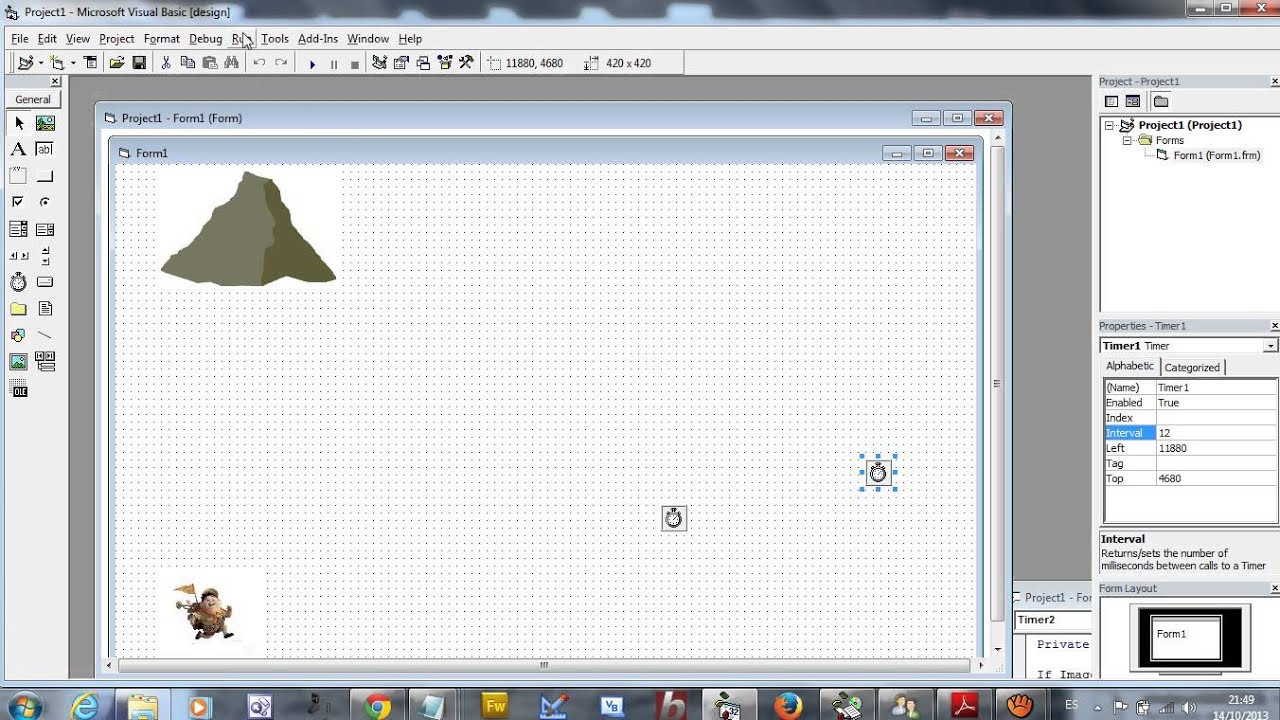The width and height of the screenshot is (1280, 720).
Task: Select the Frame control tool
Action: pyautogui.click(x=18, y=176)
